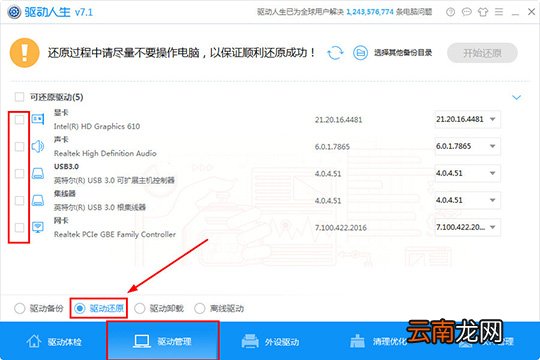Check the Intel HD Graphics 610 checkbox

coord(19,120)
